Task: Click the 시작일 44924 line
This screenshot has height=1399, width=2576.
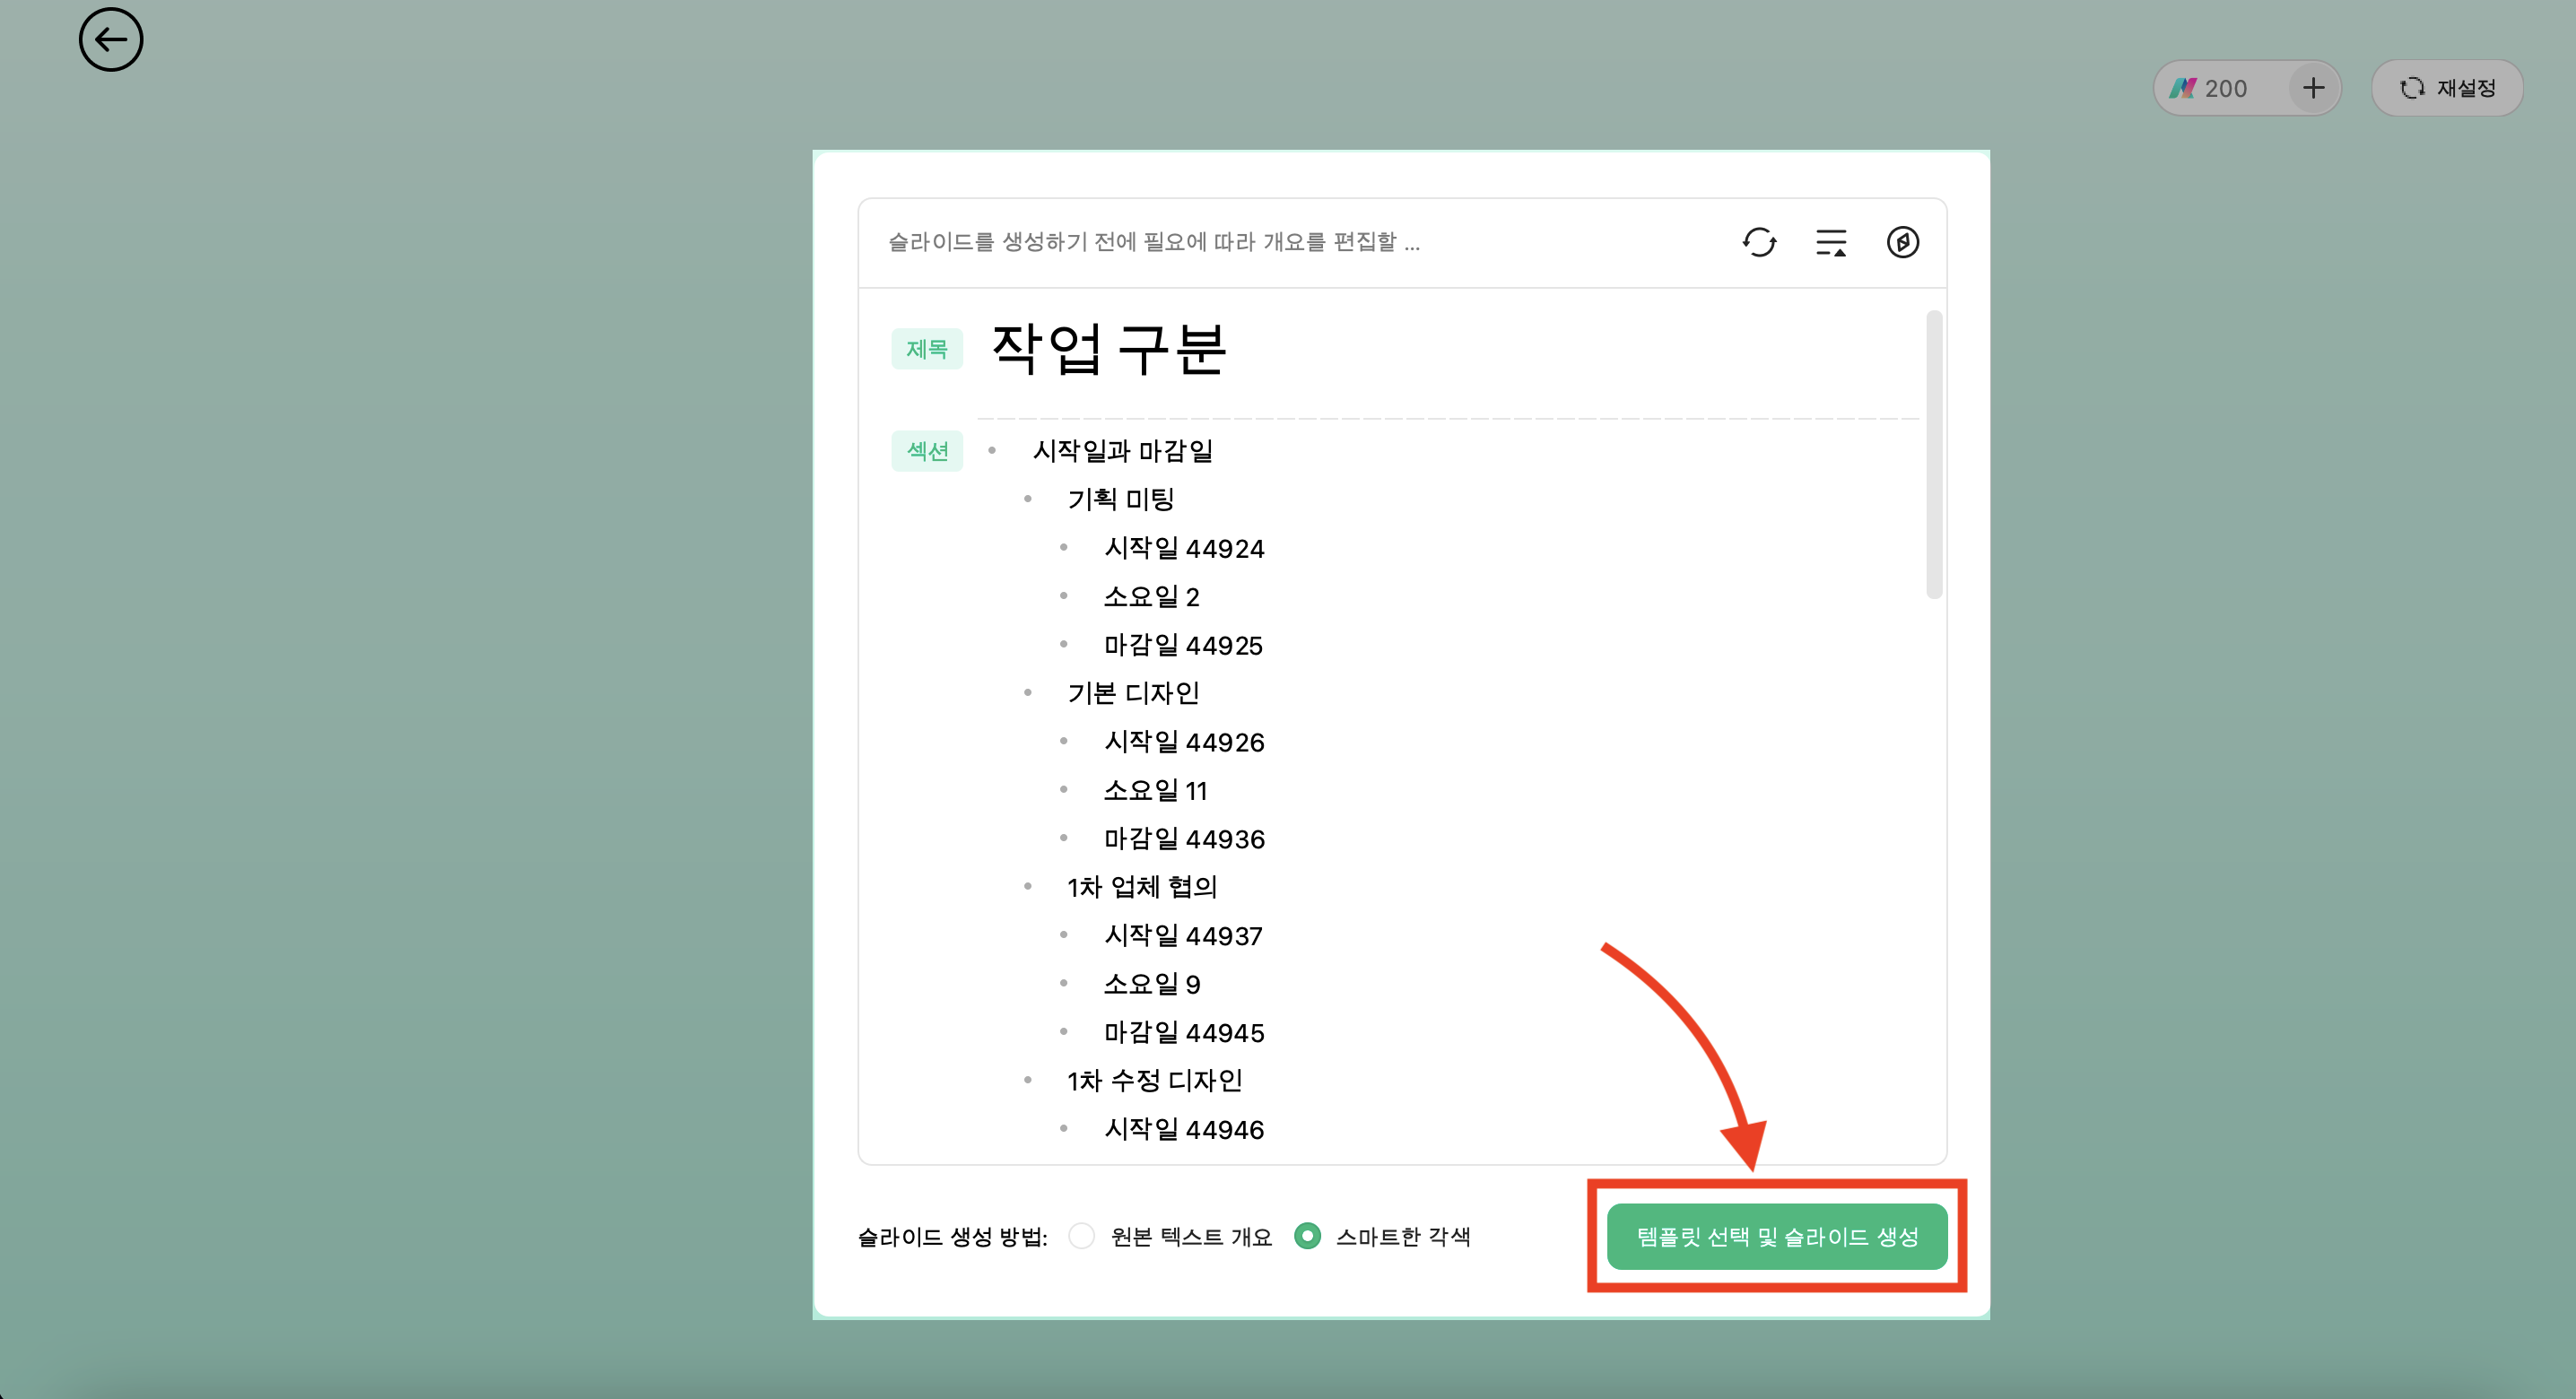Action: click(x=1184, y=548)
